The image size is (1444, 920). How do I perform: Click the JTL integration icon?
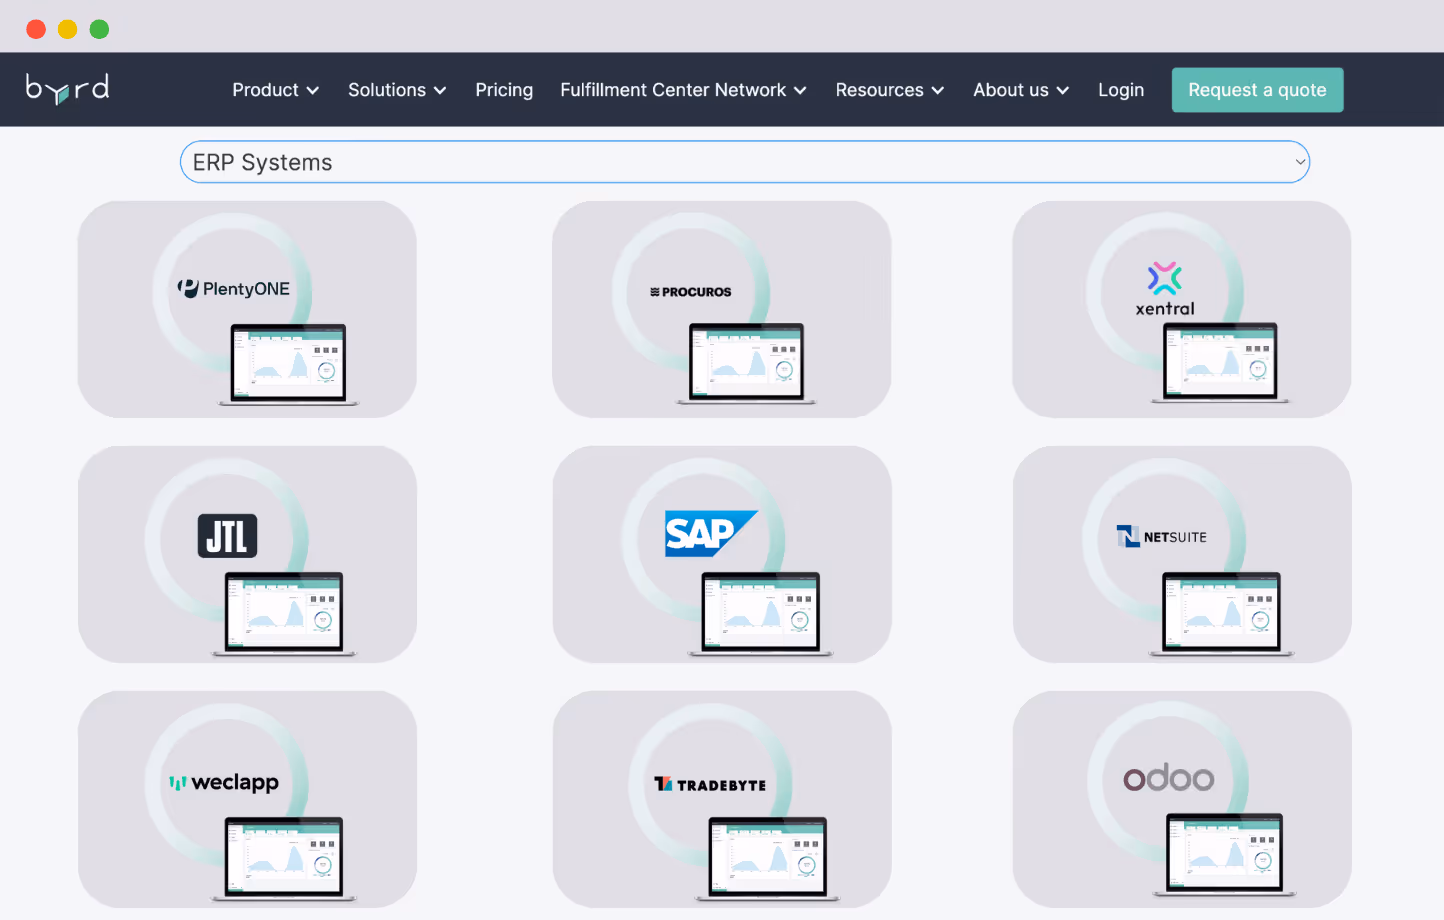pos(227,536)
